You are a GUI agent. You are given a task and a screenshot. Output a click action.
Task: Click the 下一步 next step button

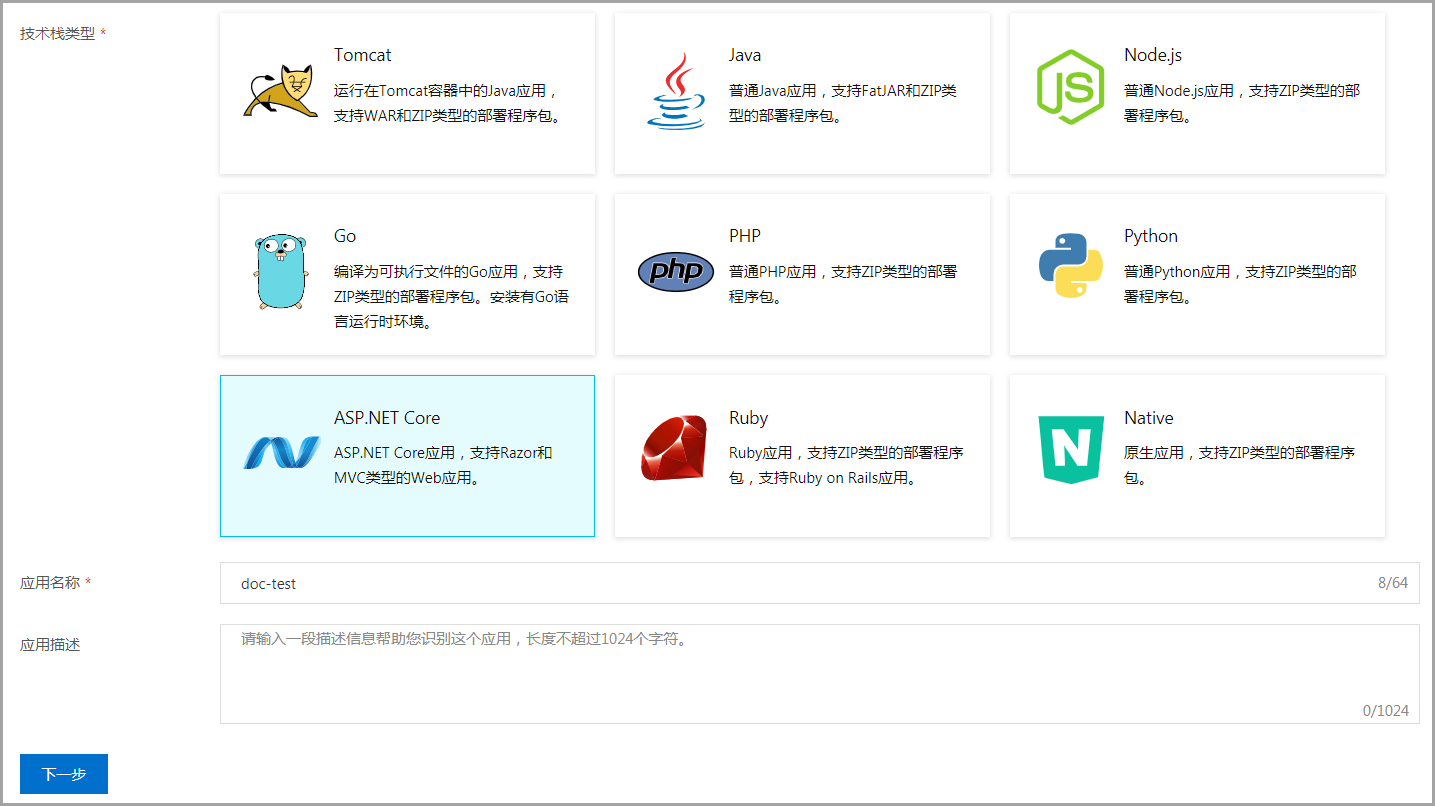[64, 774]
